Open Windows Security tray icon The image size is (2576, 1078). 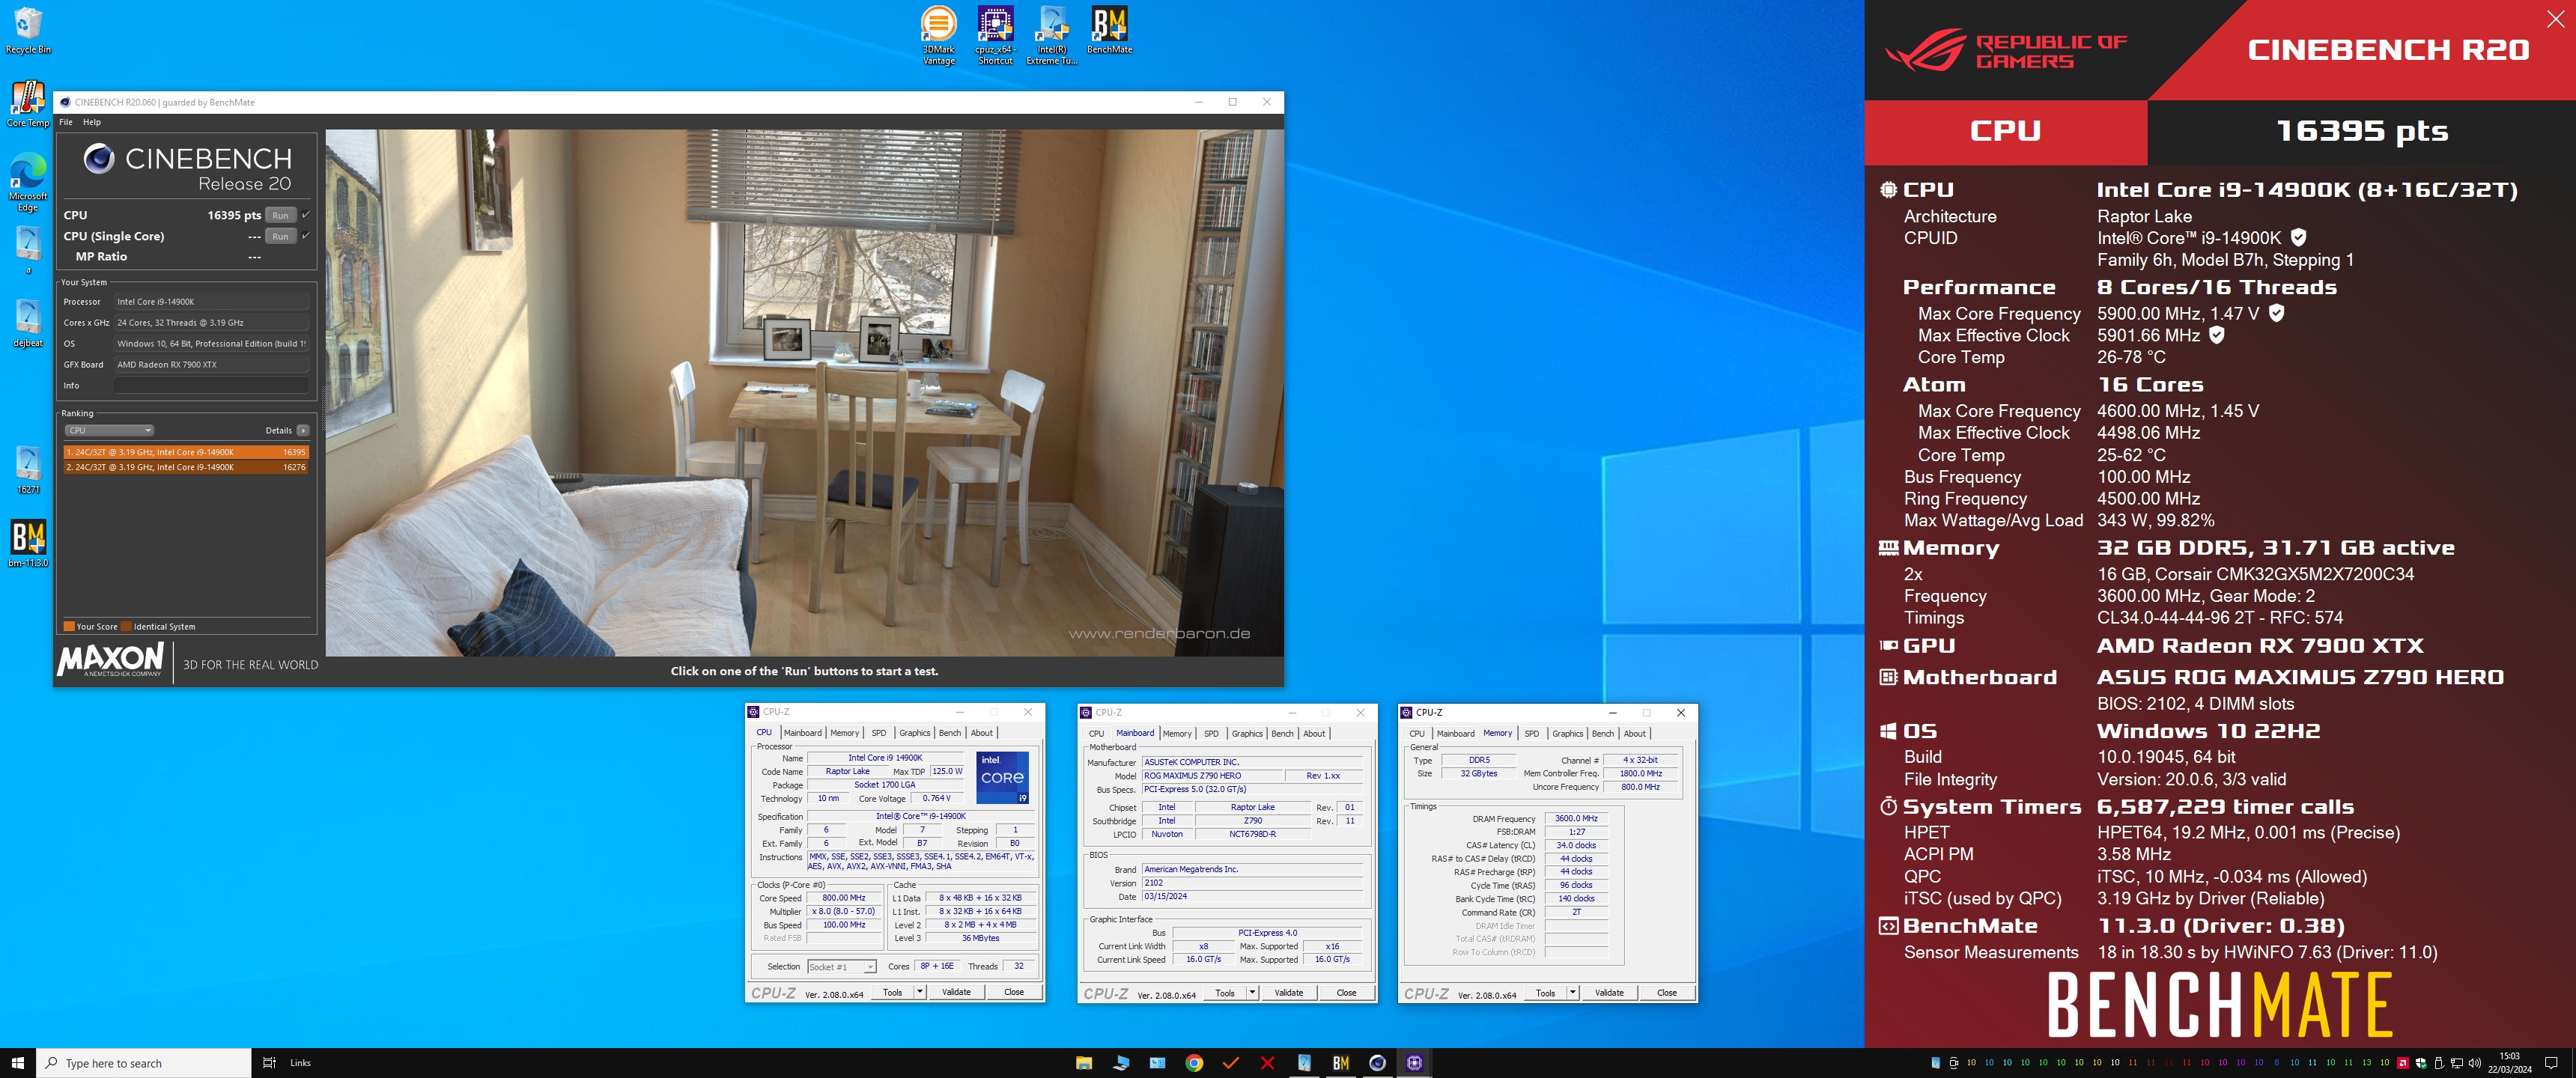(x=2421, y=1063)
